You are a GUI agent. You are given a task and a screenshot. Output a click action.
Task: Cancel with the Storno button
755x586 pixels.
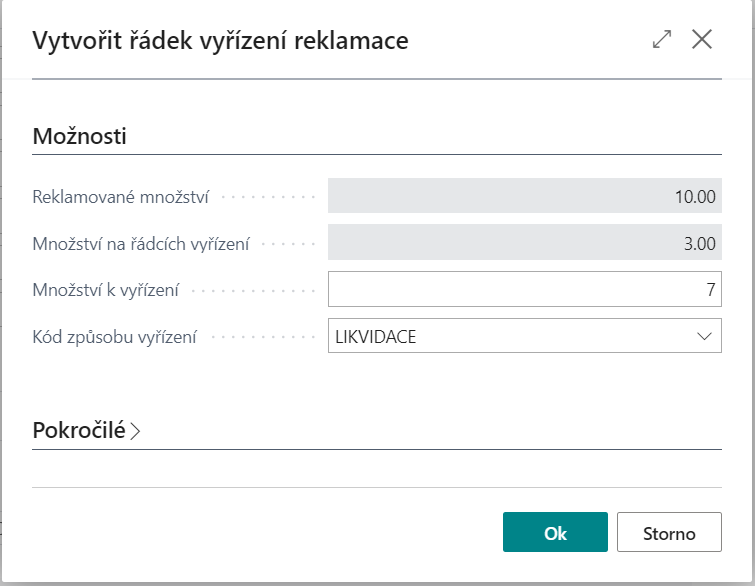669,533
